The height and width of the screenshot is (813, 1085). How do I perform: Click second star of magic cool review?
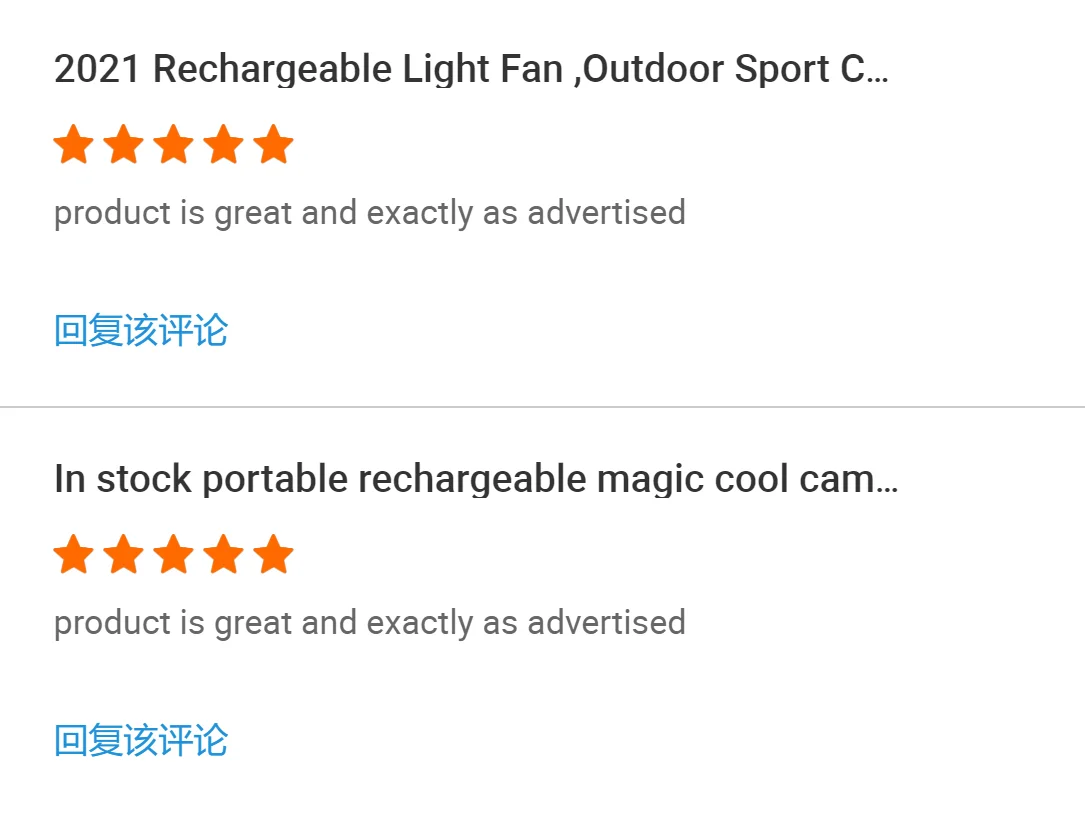tap(123, 555)
